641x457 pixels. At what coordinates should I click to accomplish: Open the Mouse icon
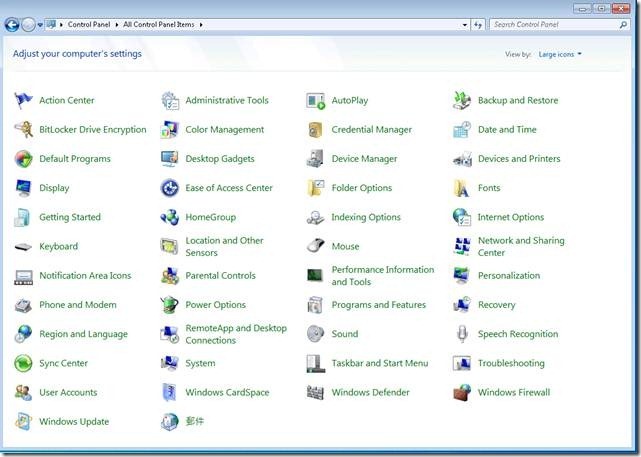tap(316, 246)
